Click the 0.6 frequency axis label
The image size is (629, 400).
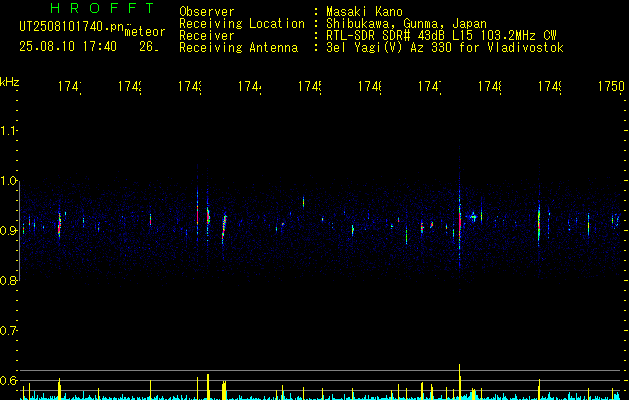pyautogui.click(x=8, y=380)
